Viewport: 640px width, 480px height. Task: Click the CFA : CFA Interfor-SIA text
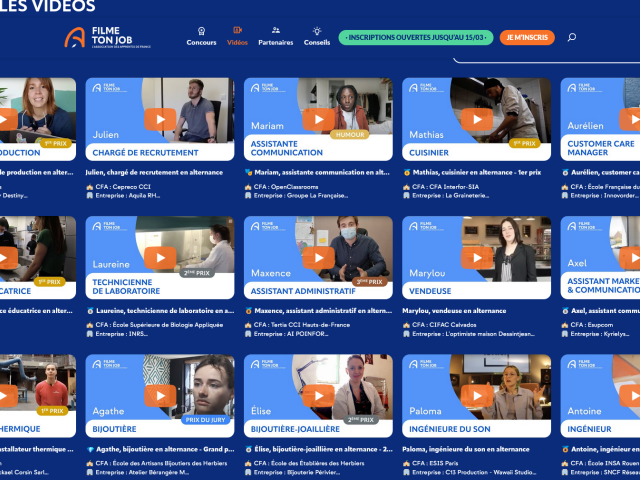click(445, 187)
